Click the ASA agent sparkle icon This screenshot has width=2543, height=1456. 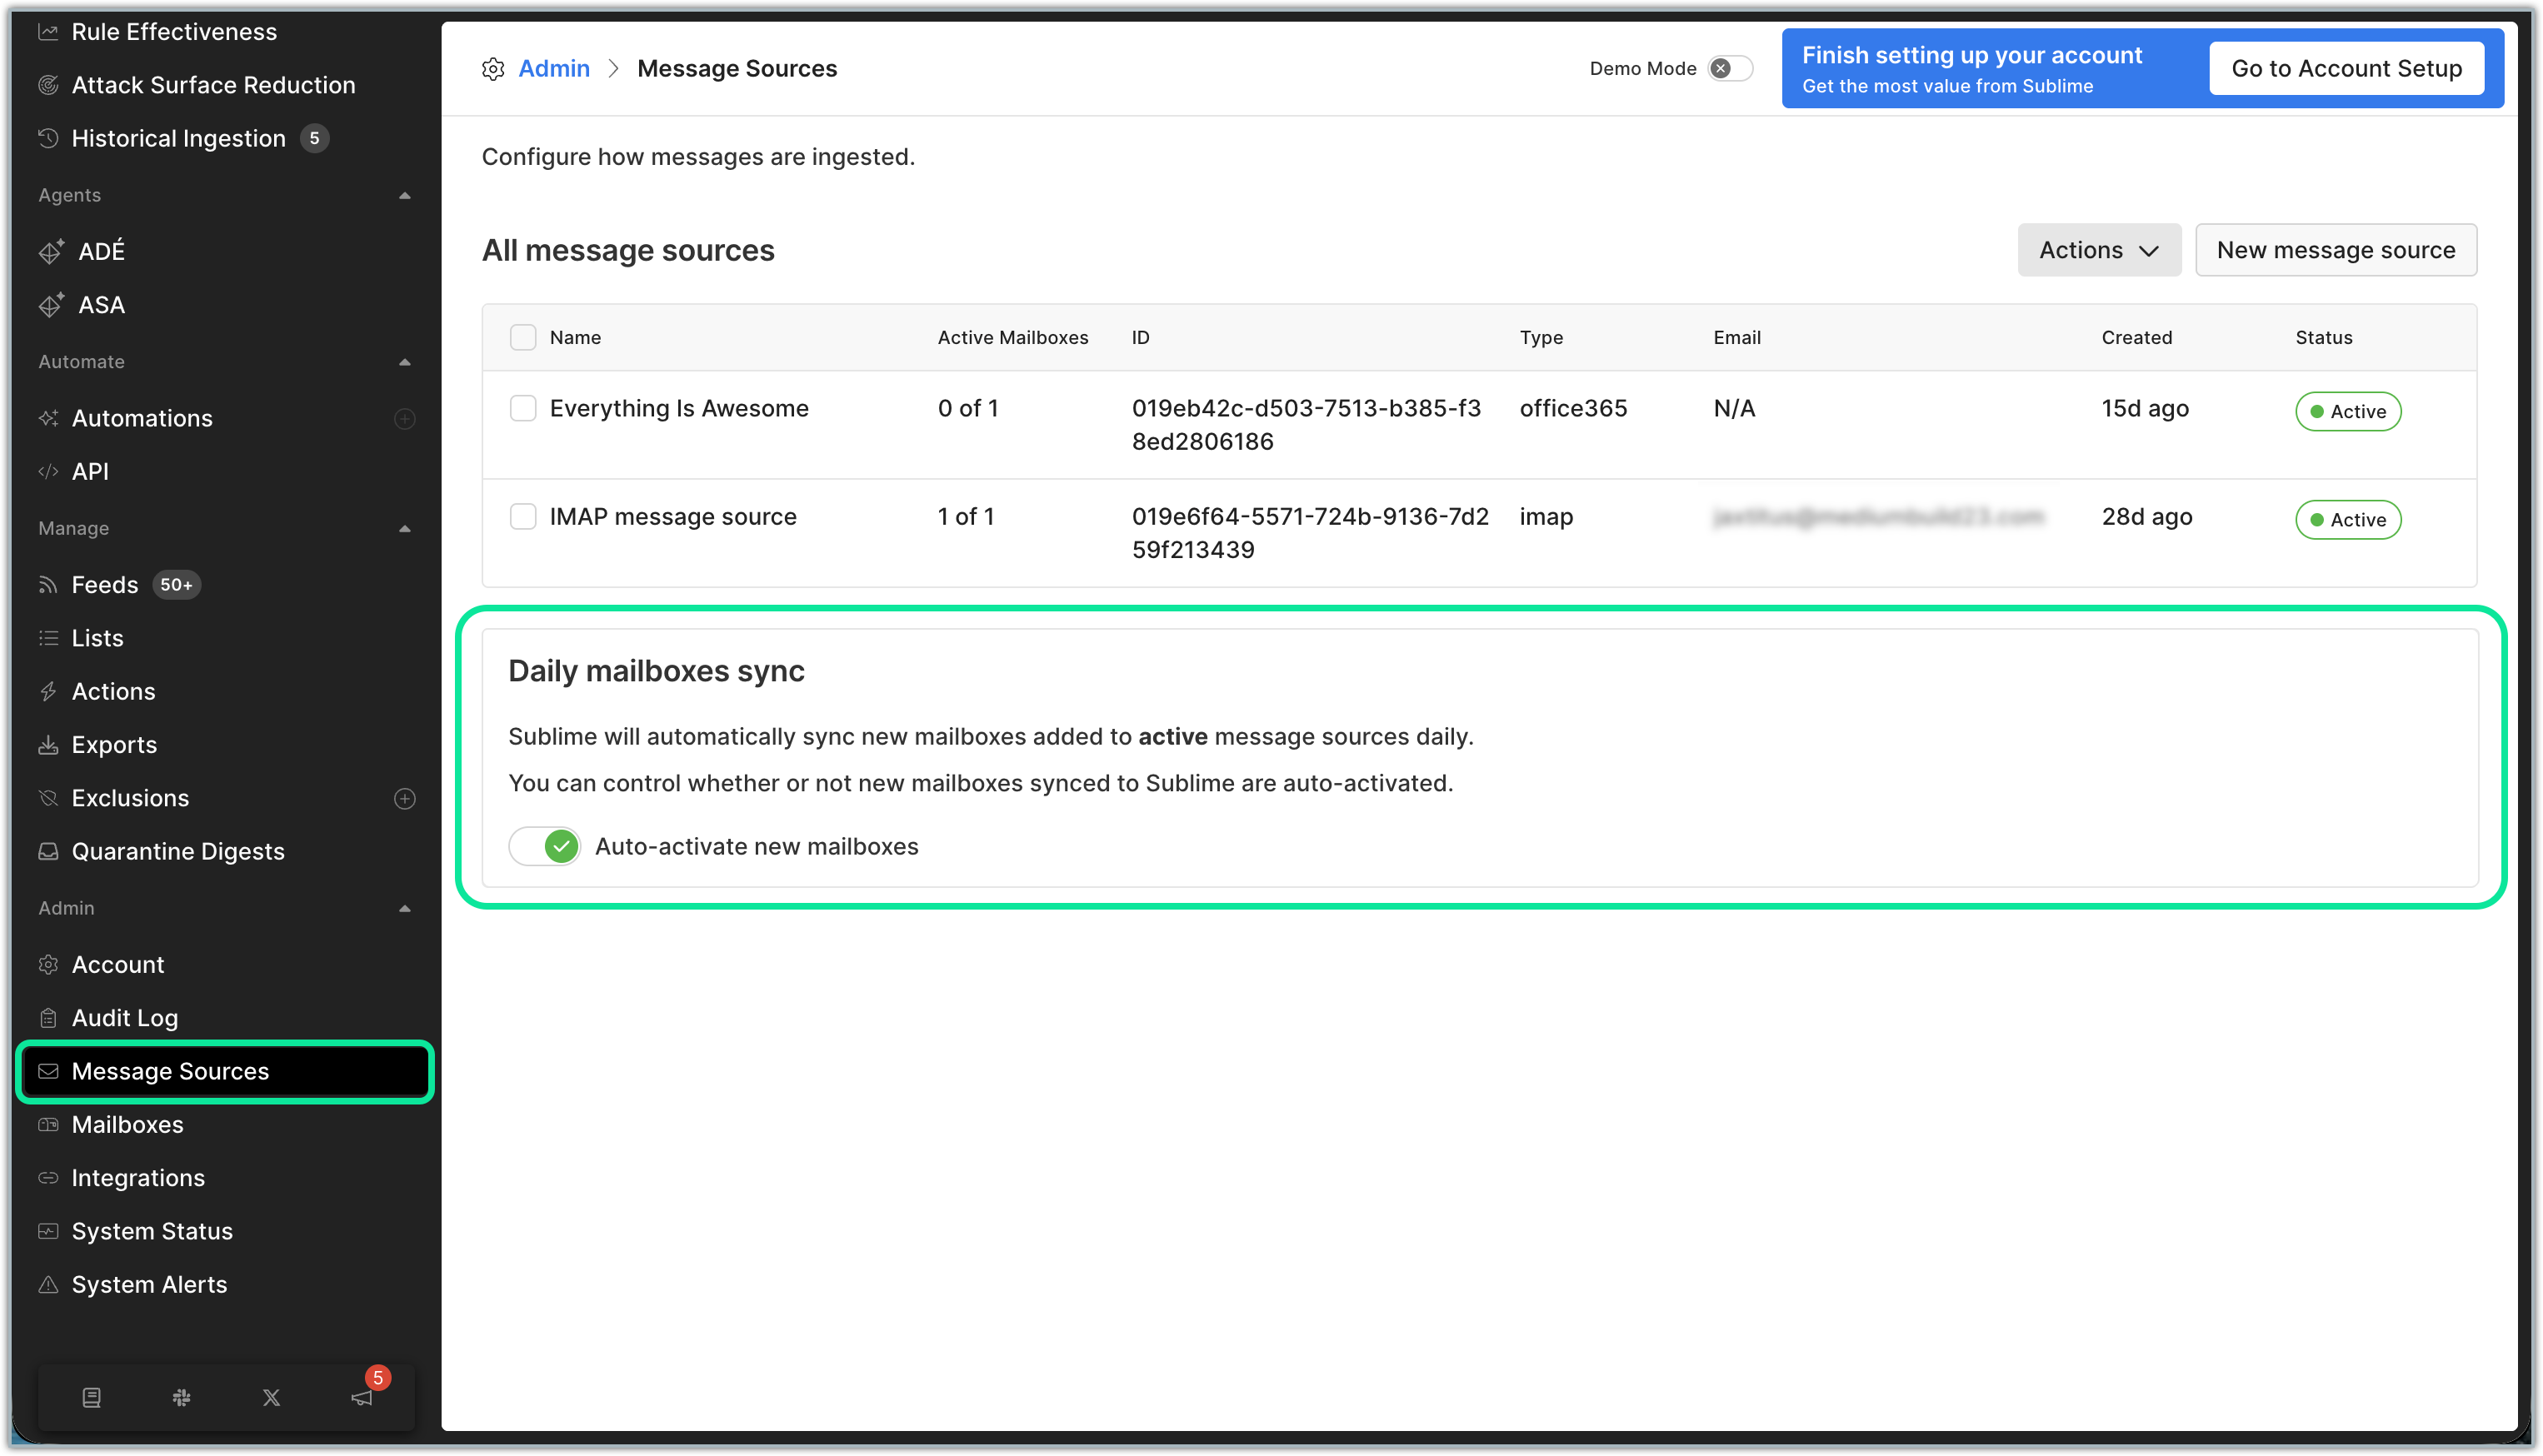point(51,305)
